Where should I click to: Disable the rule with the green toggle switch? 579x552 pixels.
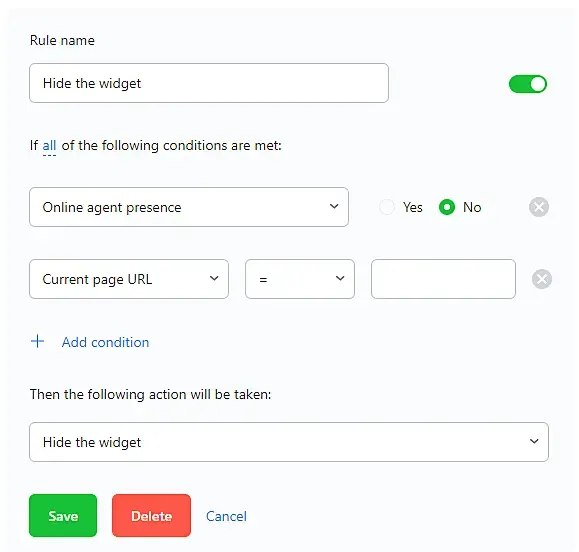(528, 84)
